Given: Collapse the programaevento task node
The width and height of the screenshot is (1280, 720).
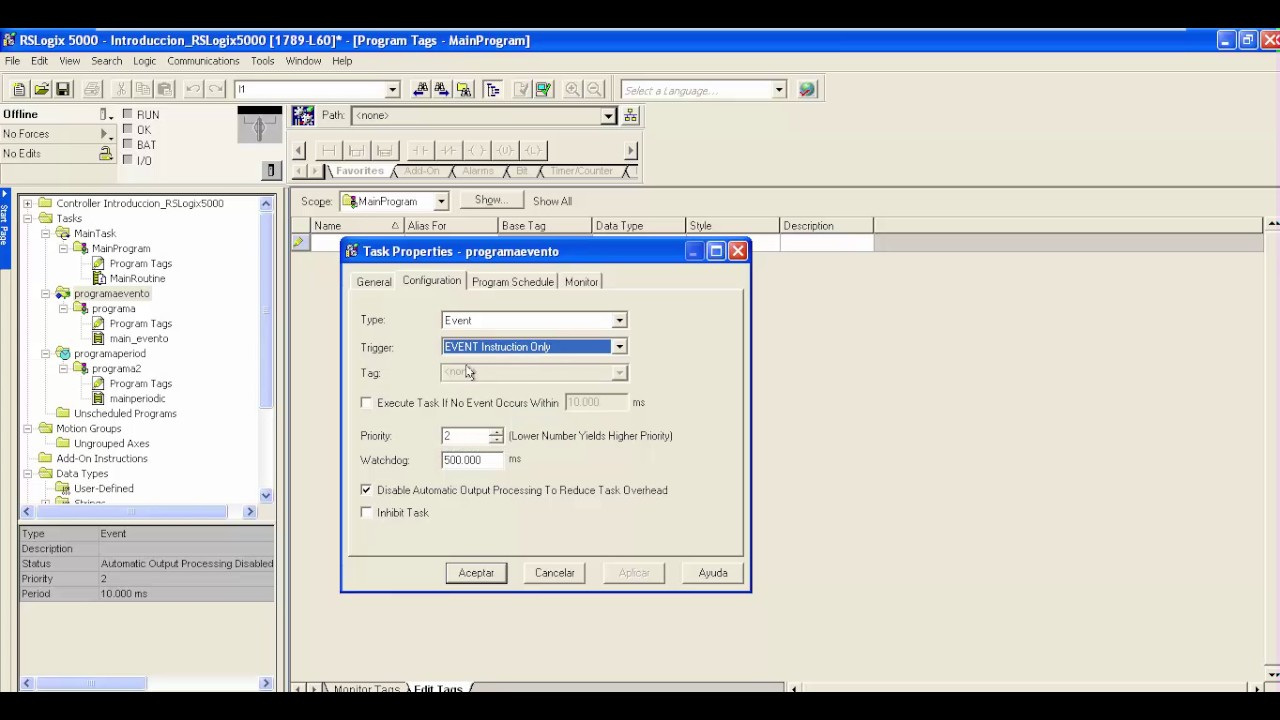Looking at the screenshot, I should [x=46, y=293].
